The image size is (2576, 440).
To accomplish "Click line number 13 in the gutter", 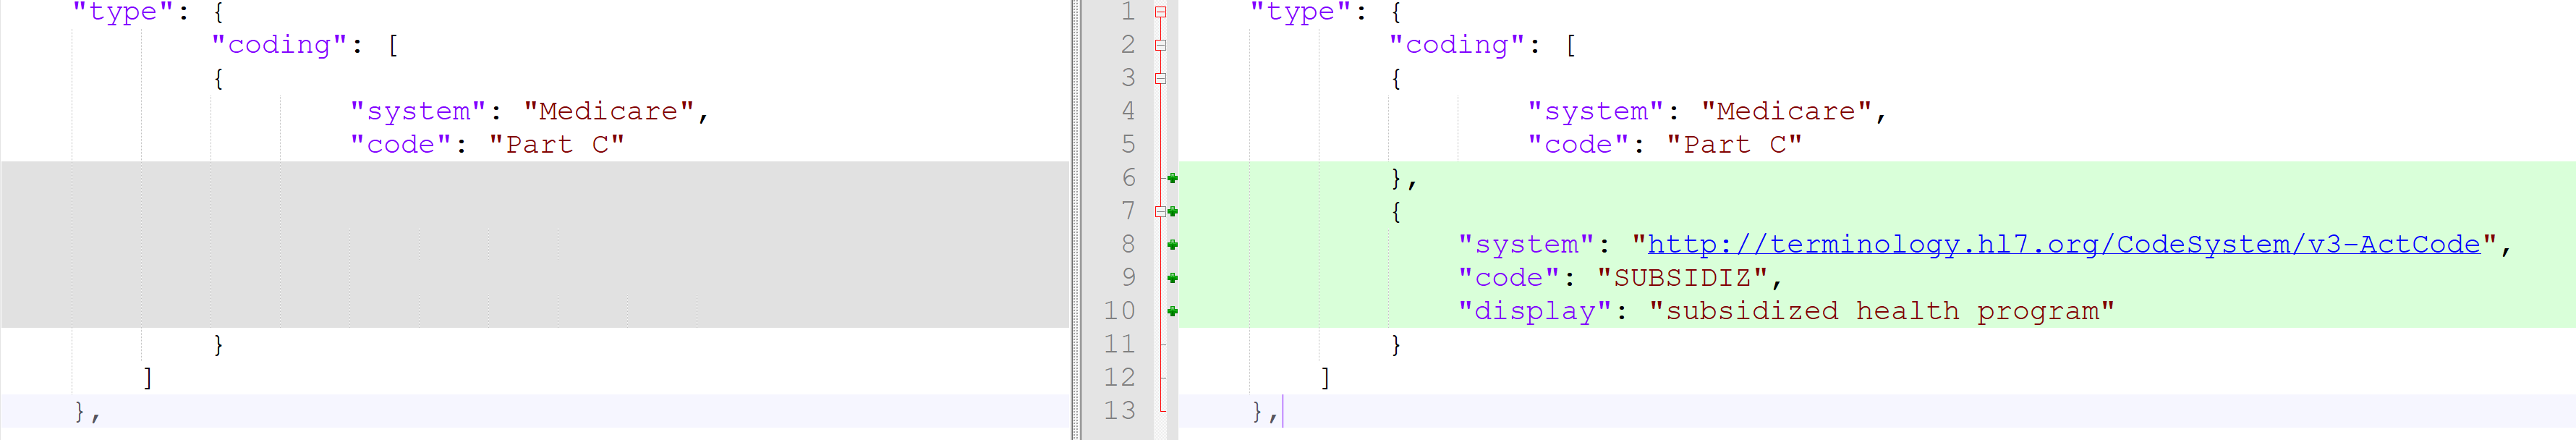I will click(x=1119, y=411).
